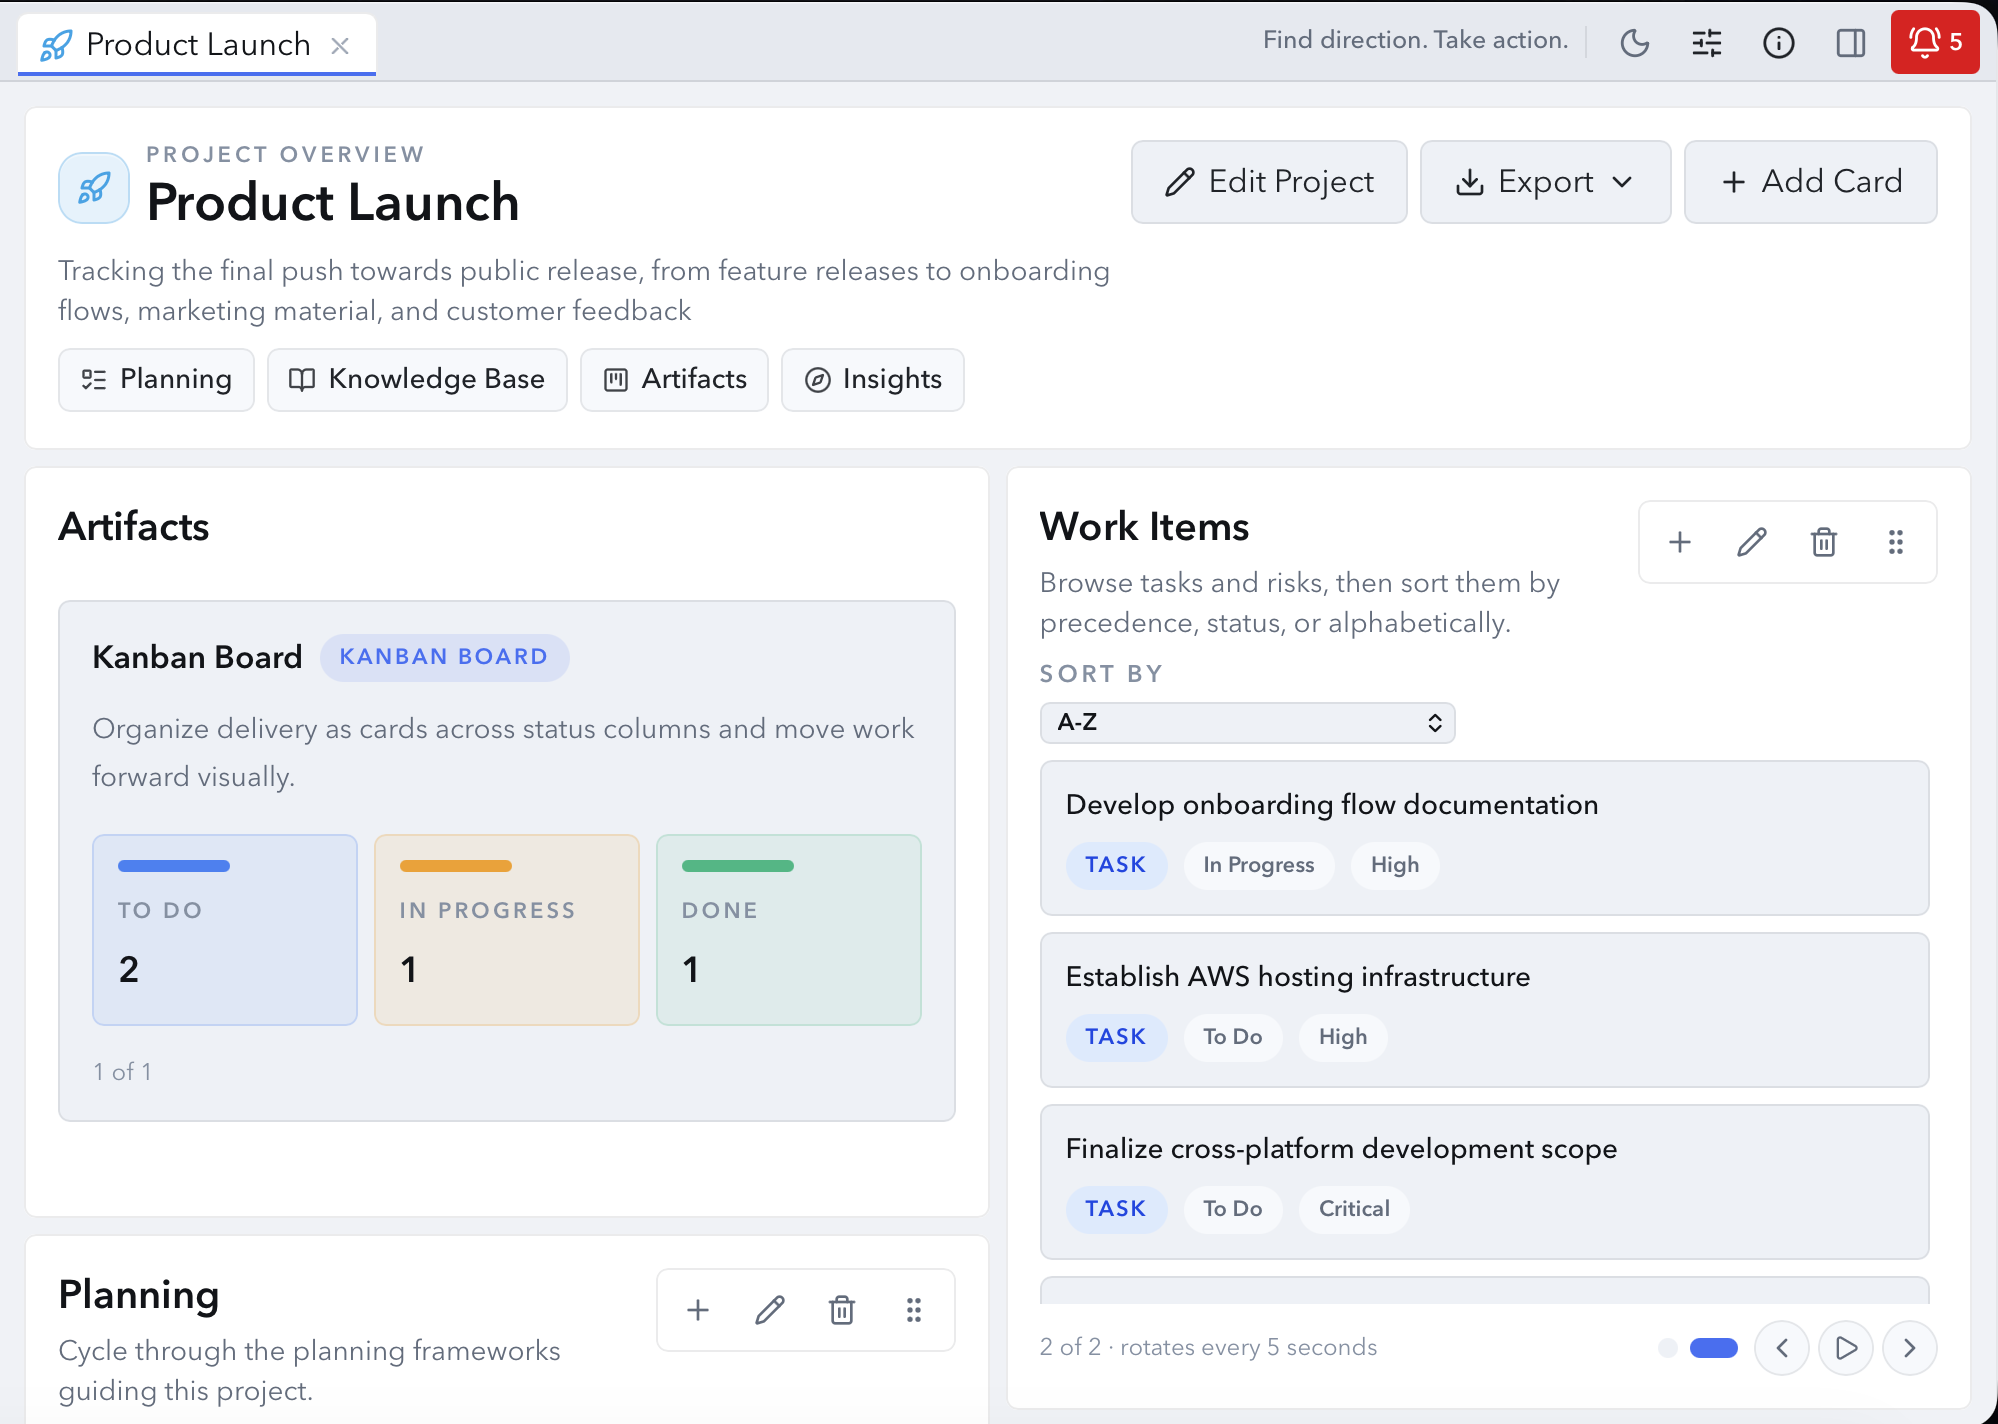Add an item in the Planning panel

click(x=698, y=1310)
